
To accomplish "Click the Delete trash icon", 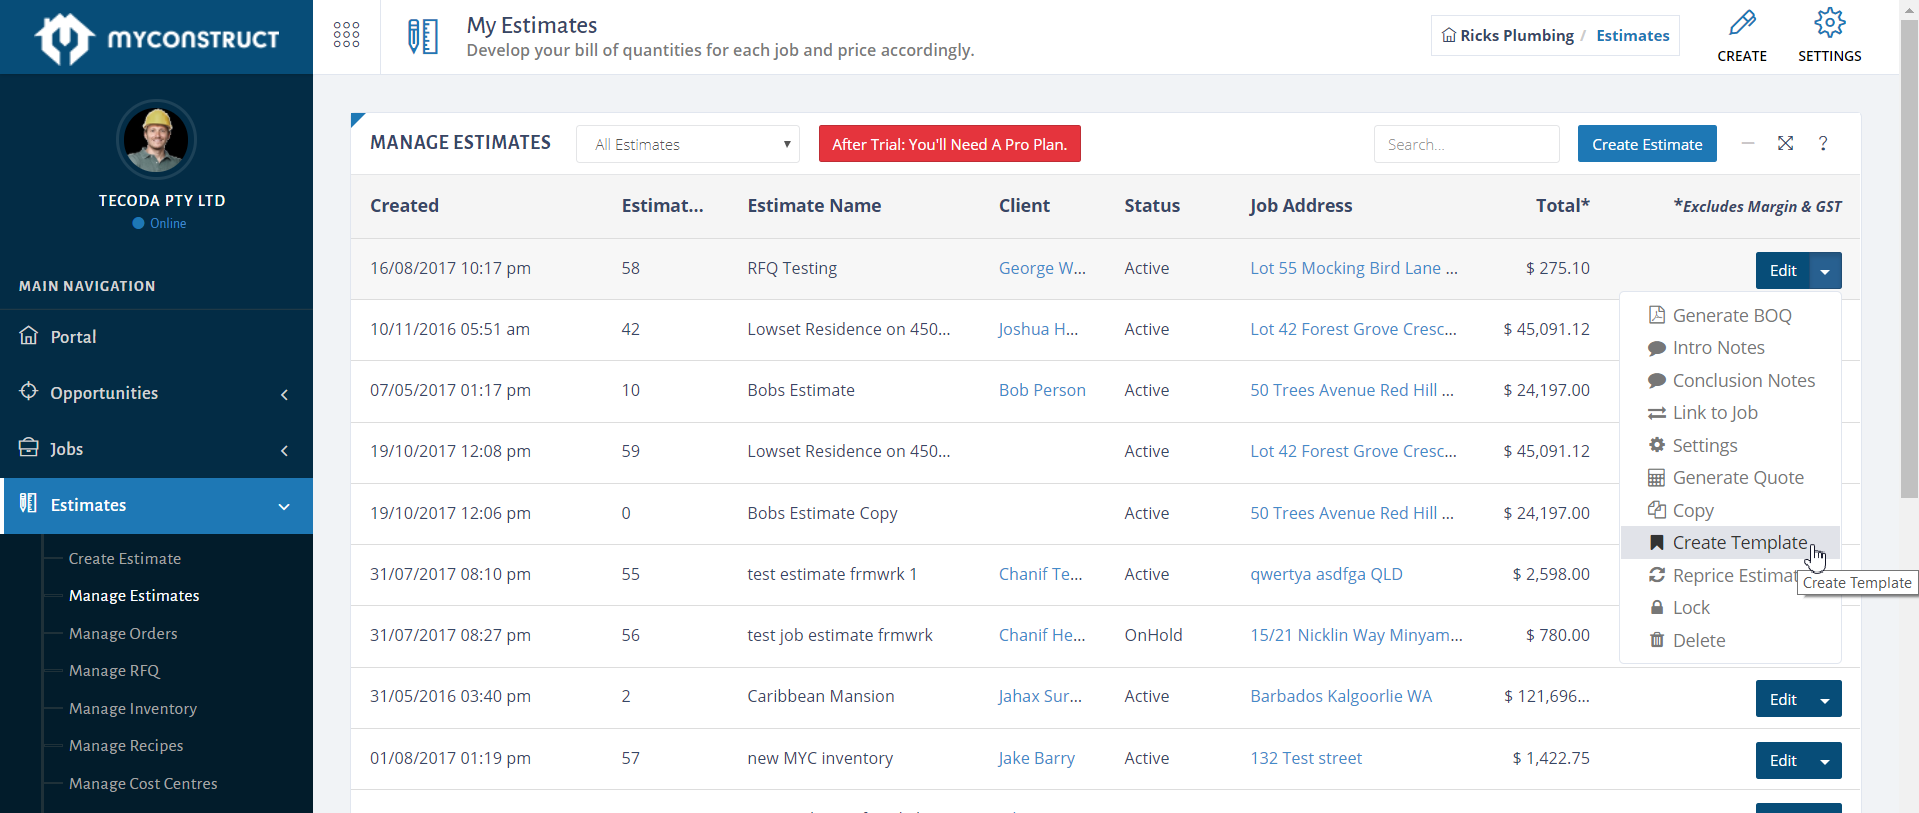I will click(1656, 640).
